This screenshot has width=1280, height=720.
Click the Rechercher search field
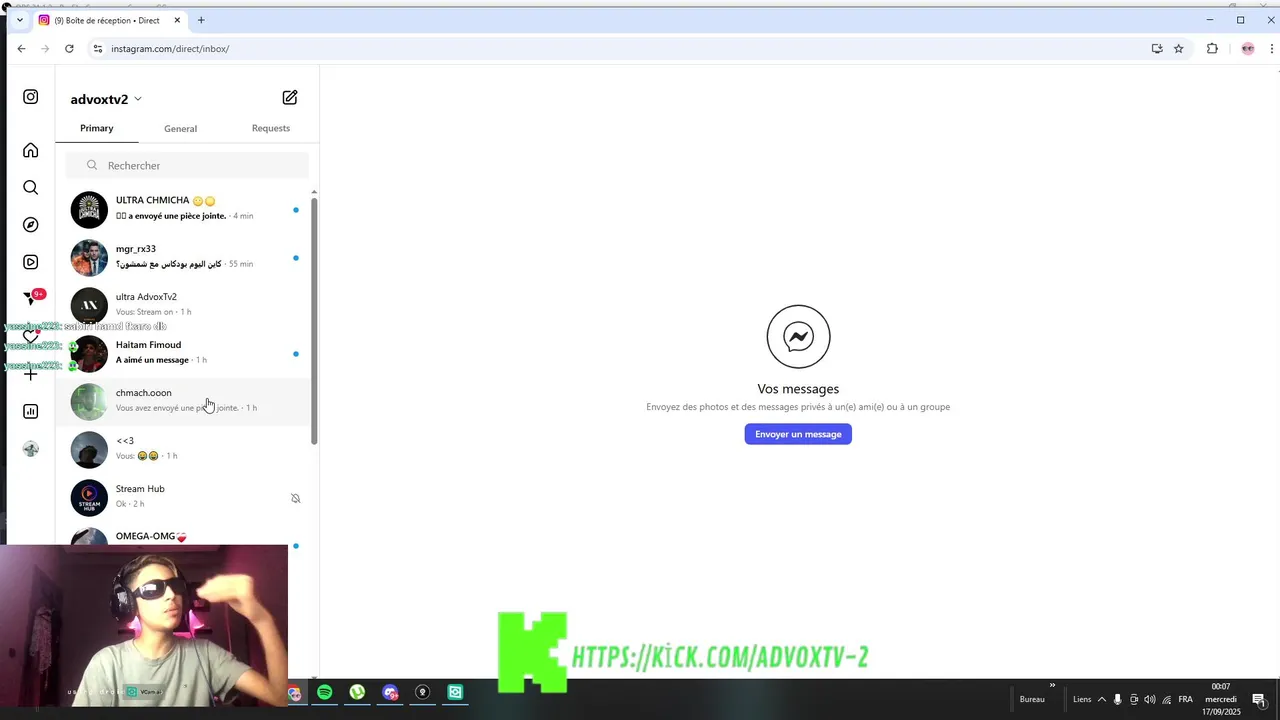click(187, 165)
